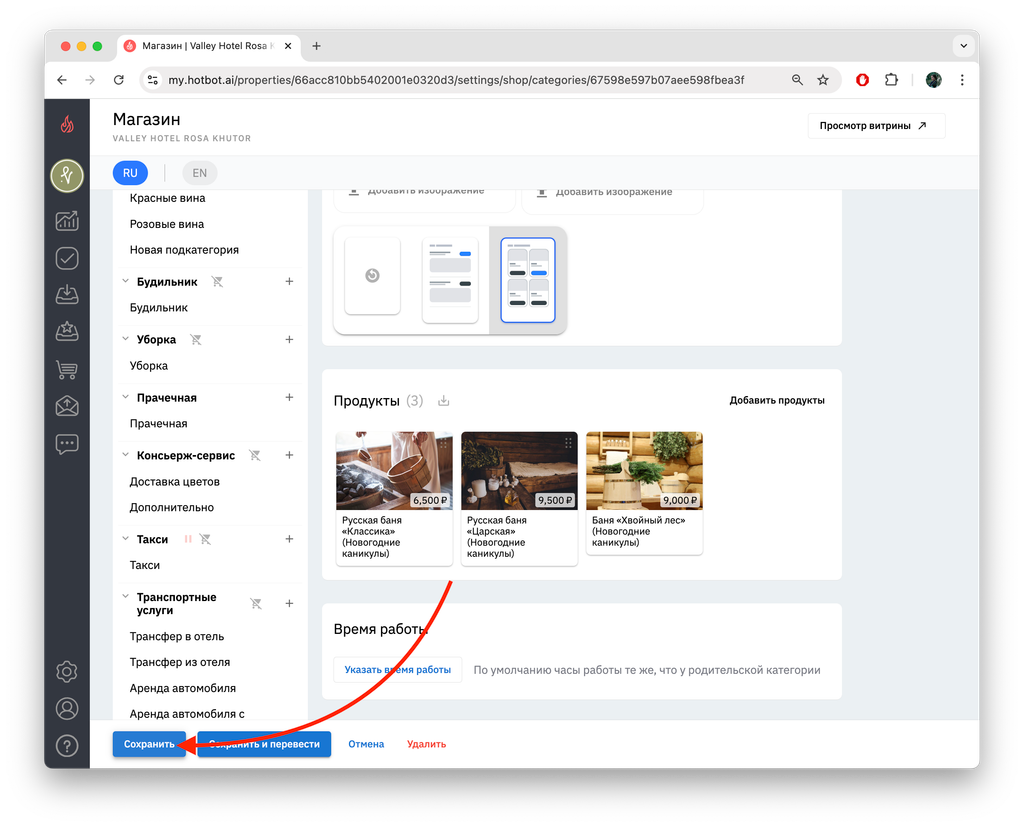Collapse the Уборка category
1024x827 pixels.
pyautogui.click(x=125, y=339)
